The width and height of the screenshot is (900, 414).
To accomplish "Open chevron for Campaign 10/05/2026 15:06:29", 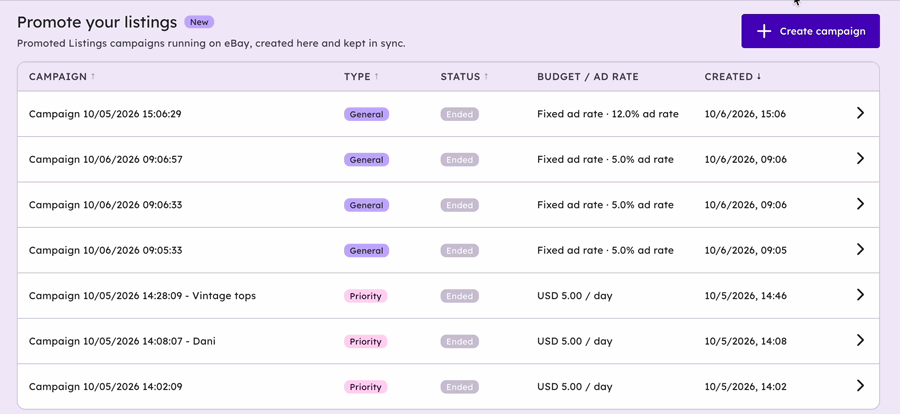I will (x=860, y=113).
